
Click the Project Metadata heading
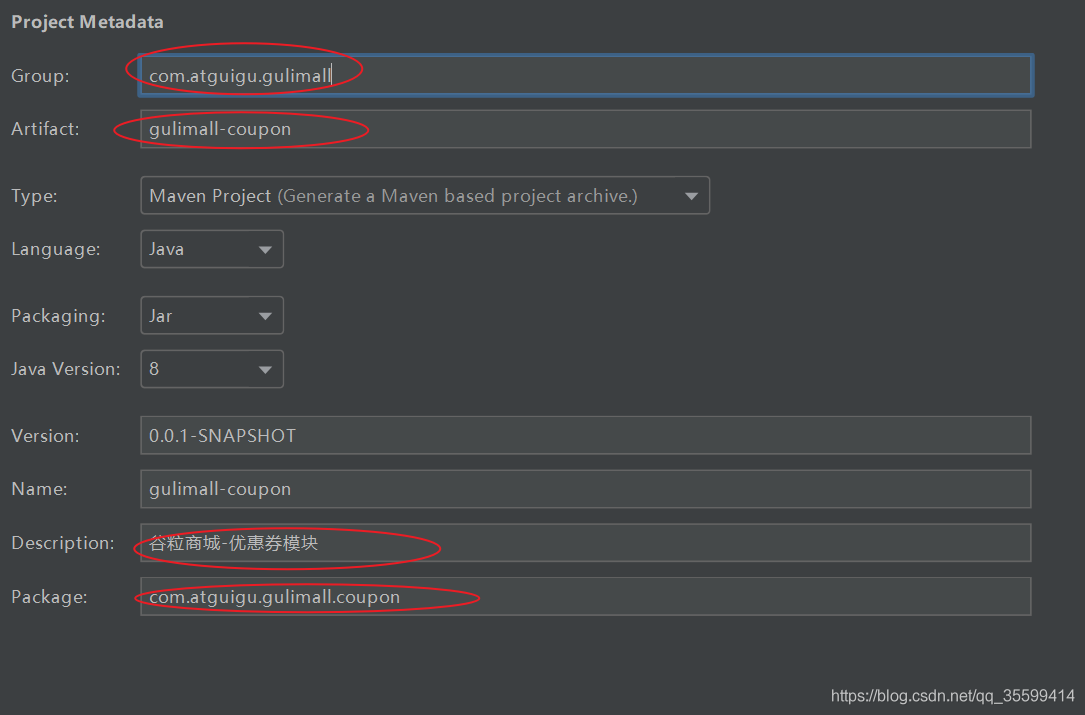(x=87, y=22)
